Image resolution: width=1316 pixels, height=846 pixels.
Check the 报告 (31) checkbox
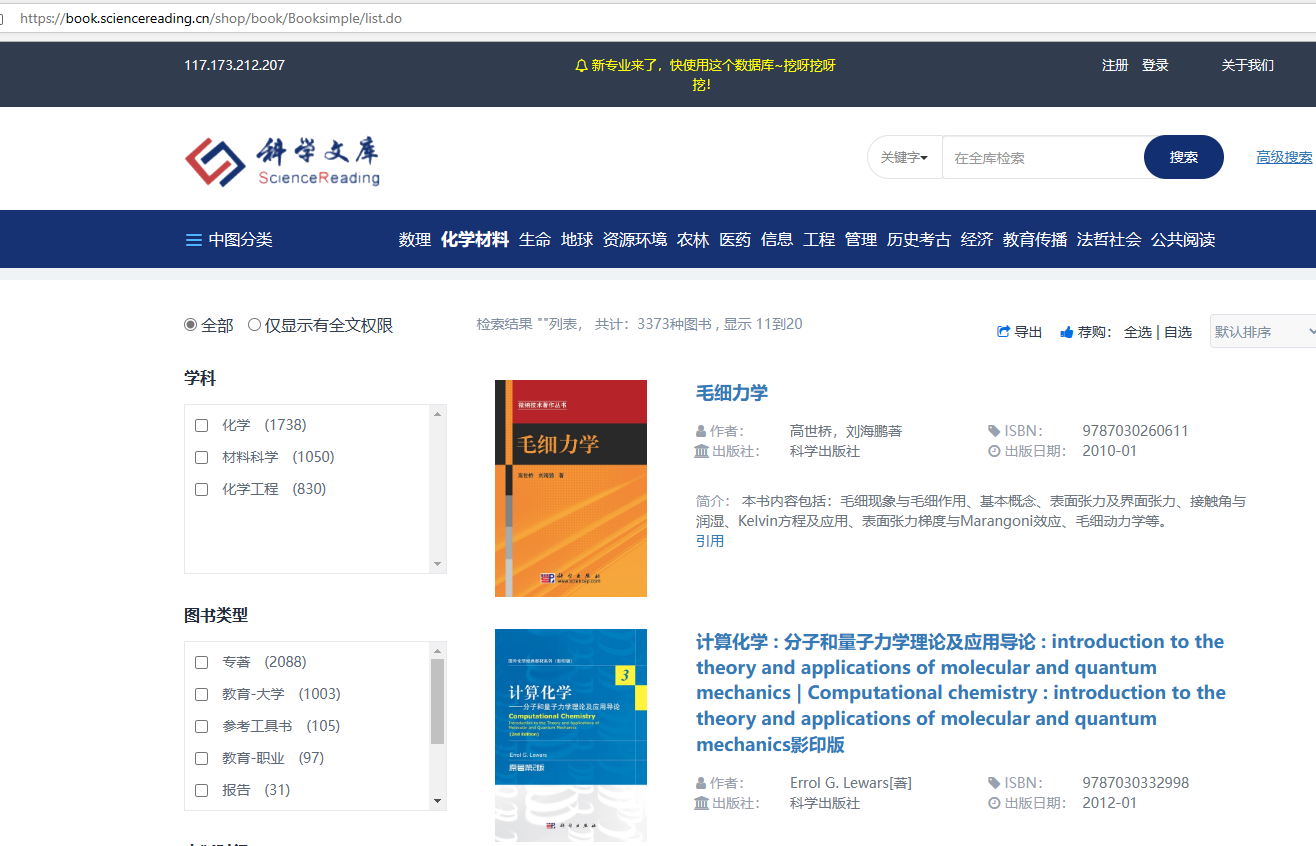coord(201,791)
